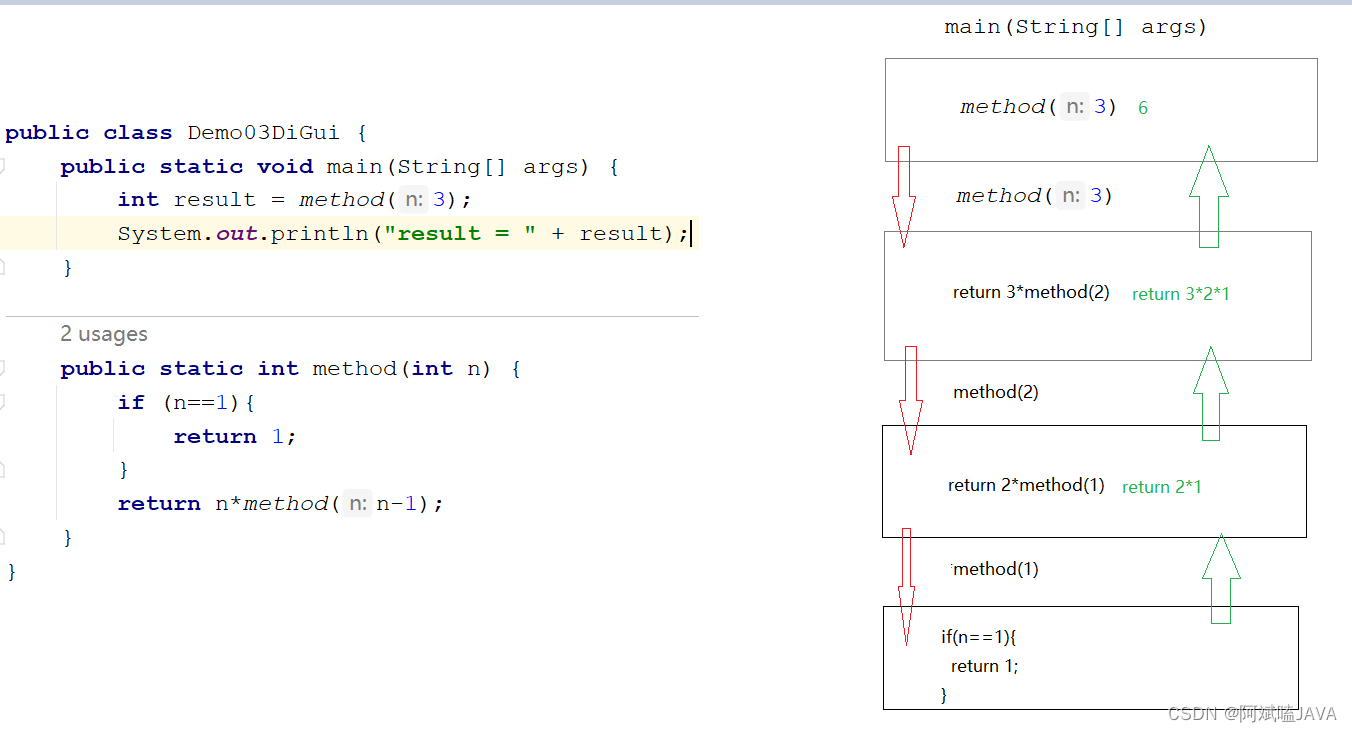Click the "return n*method(" statement
1352x732 pixels.
229,503
